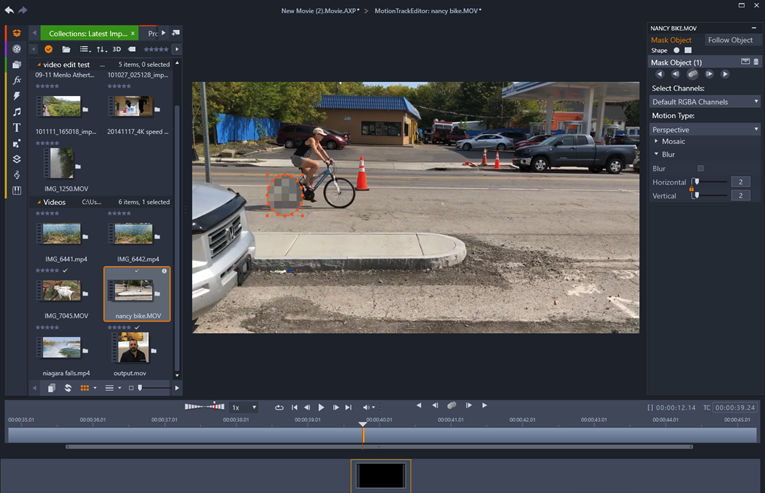This screenshot has width=765, height=493.
Task: Select the output.mov thumbnail
Action: (x=133, y=347)
